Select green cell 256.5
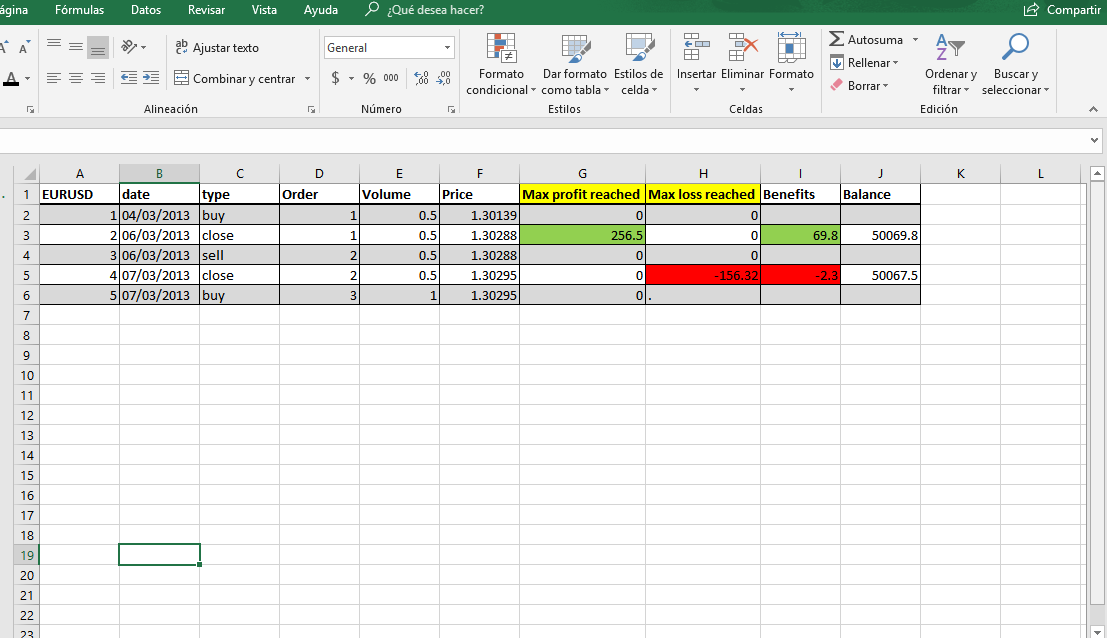Viewport: 1107px width, 638px height. pos(582,235)
